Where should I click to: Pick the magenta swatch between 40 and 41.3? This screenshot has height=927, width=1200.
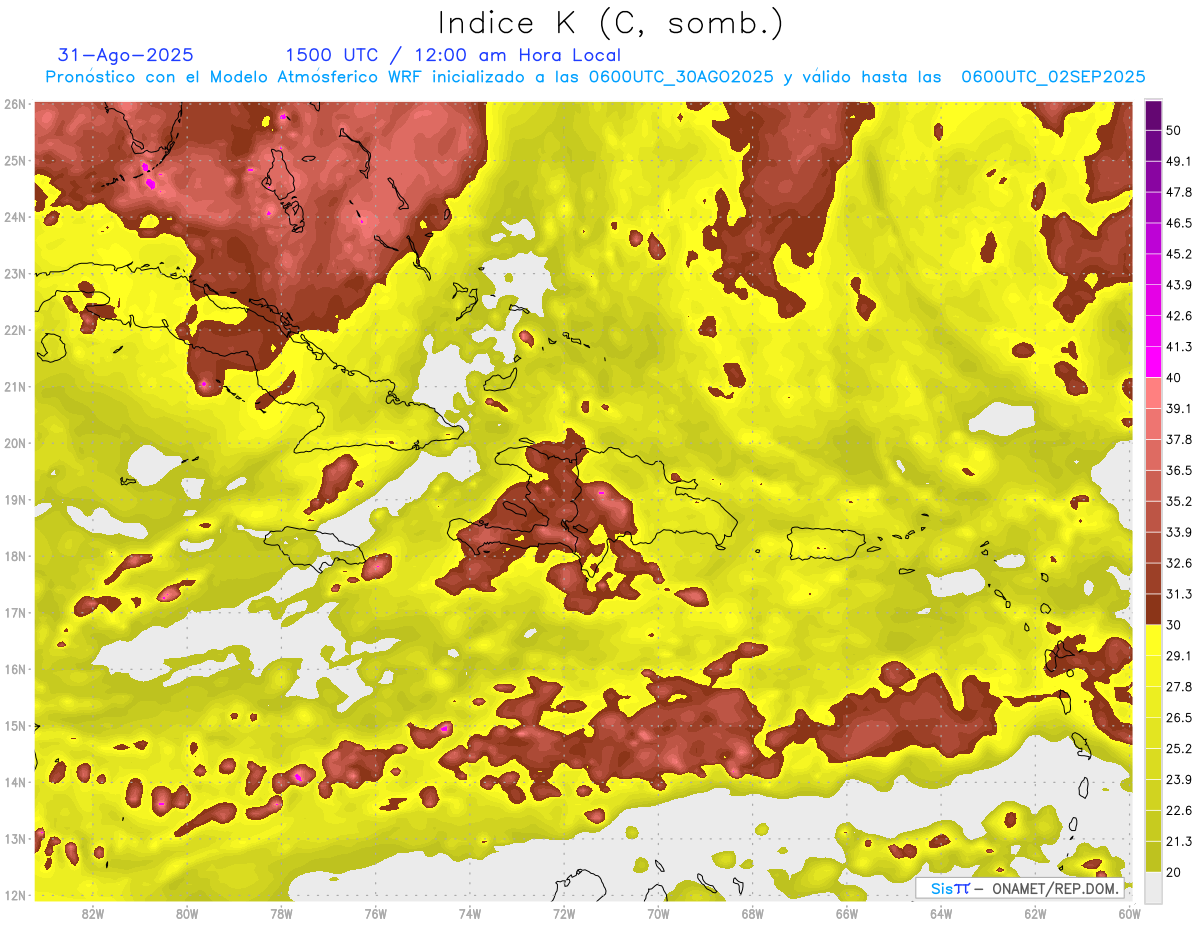pyautogui.click(x=1153, y=362)
